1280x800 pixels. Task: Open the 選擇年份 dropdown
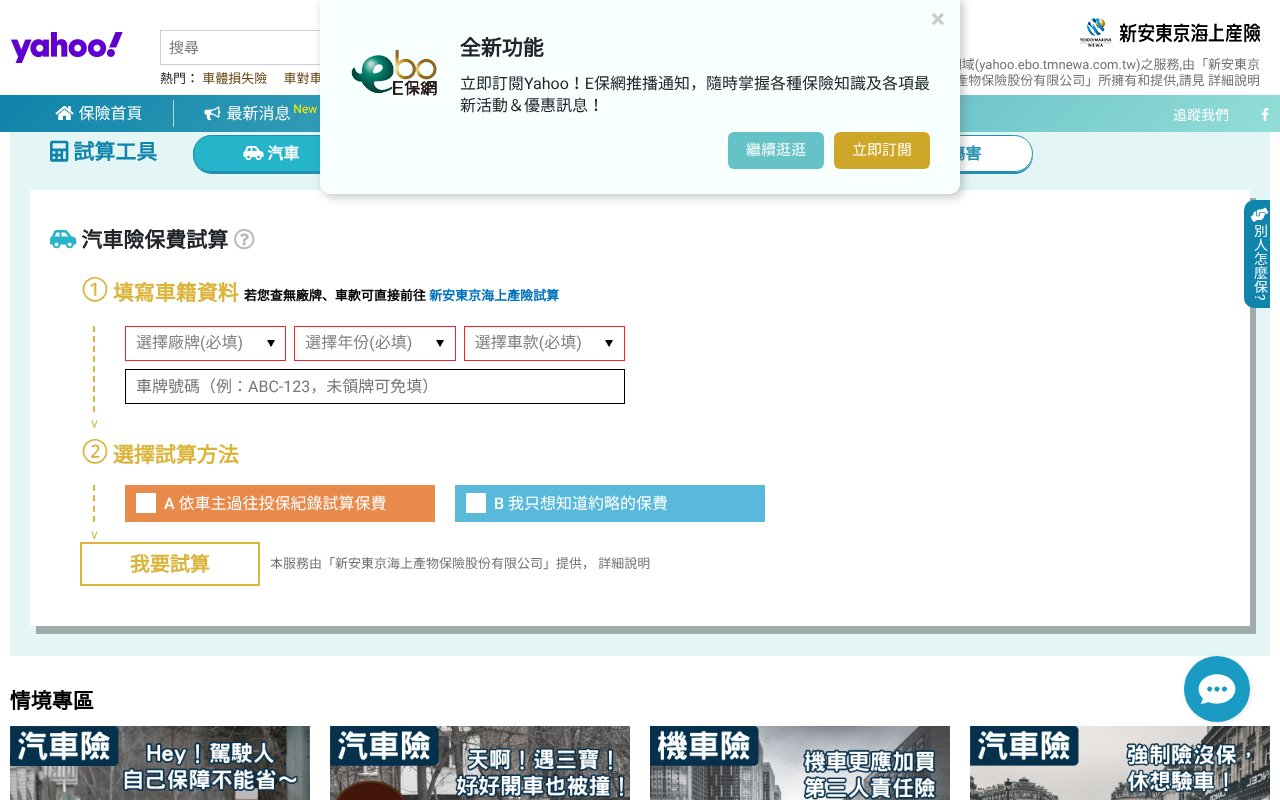pos(374,343)
